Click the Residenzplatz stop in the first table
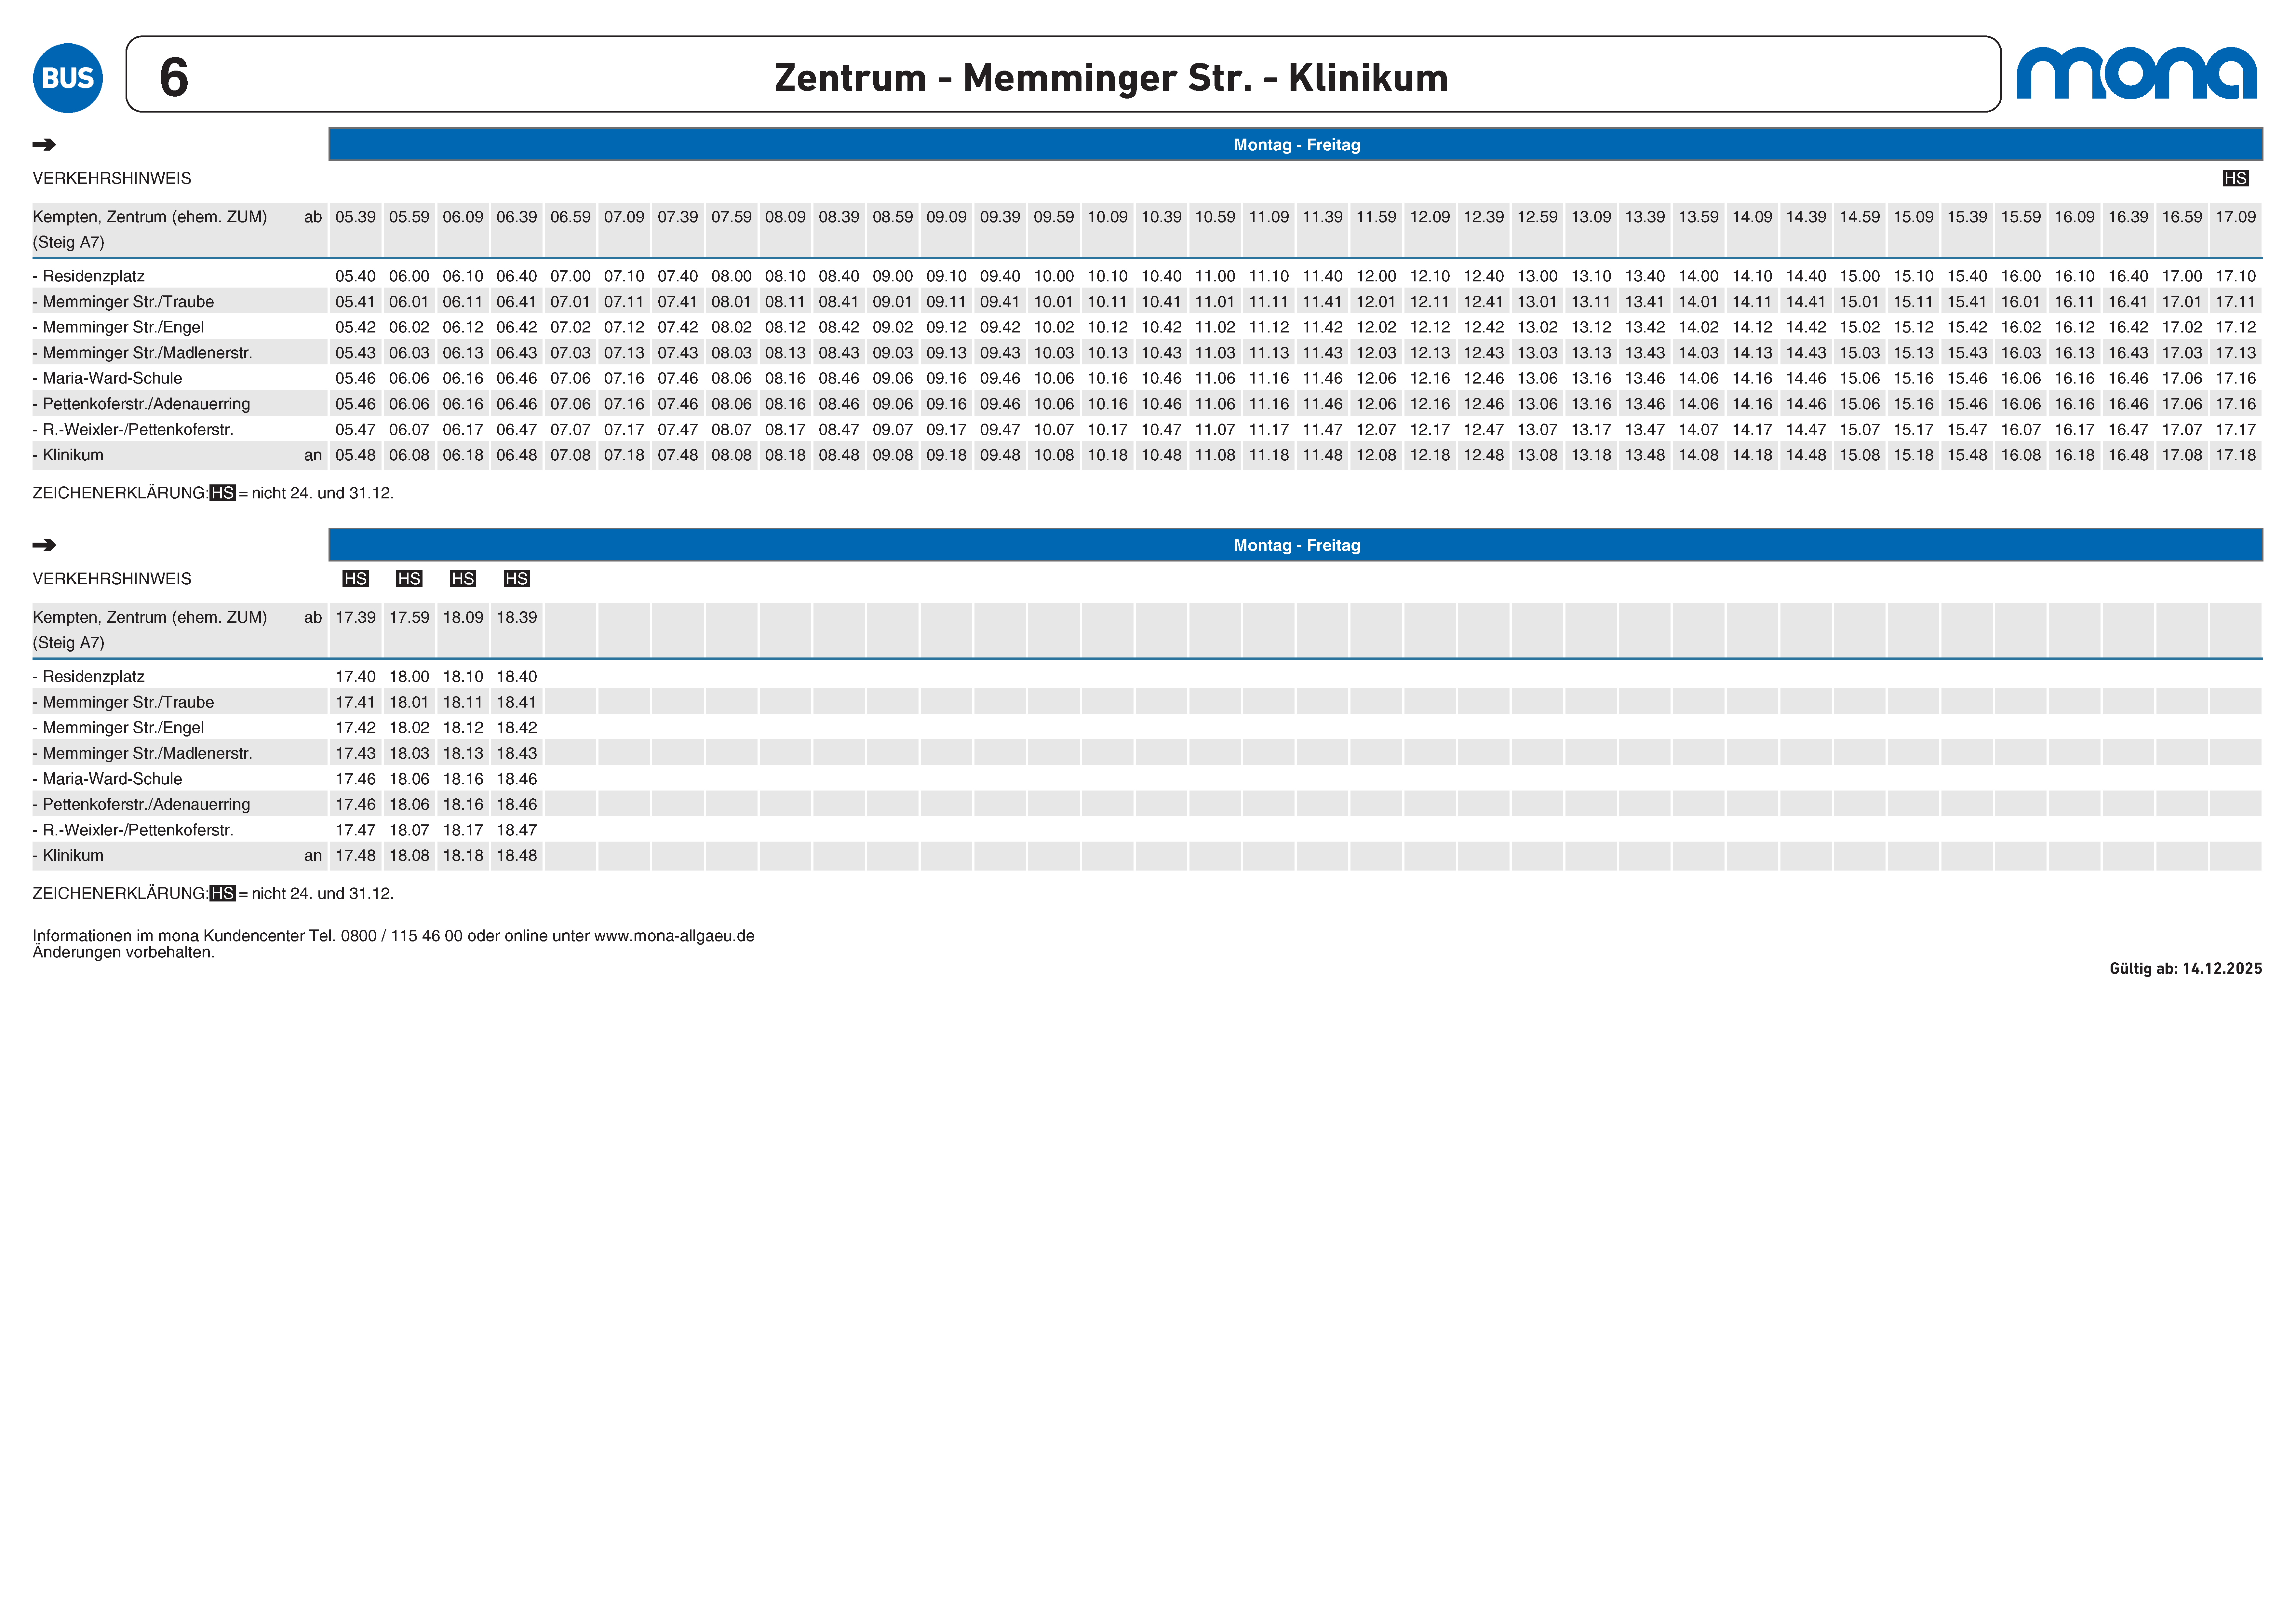This screenshot has height=1624, width=2296. (89, 276)
